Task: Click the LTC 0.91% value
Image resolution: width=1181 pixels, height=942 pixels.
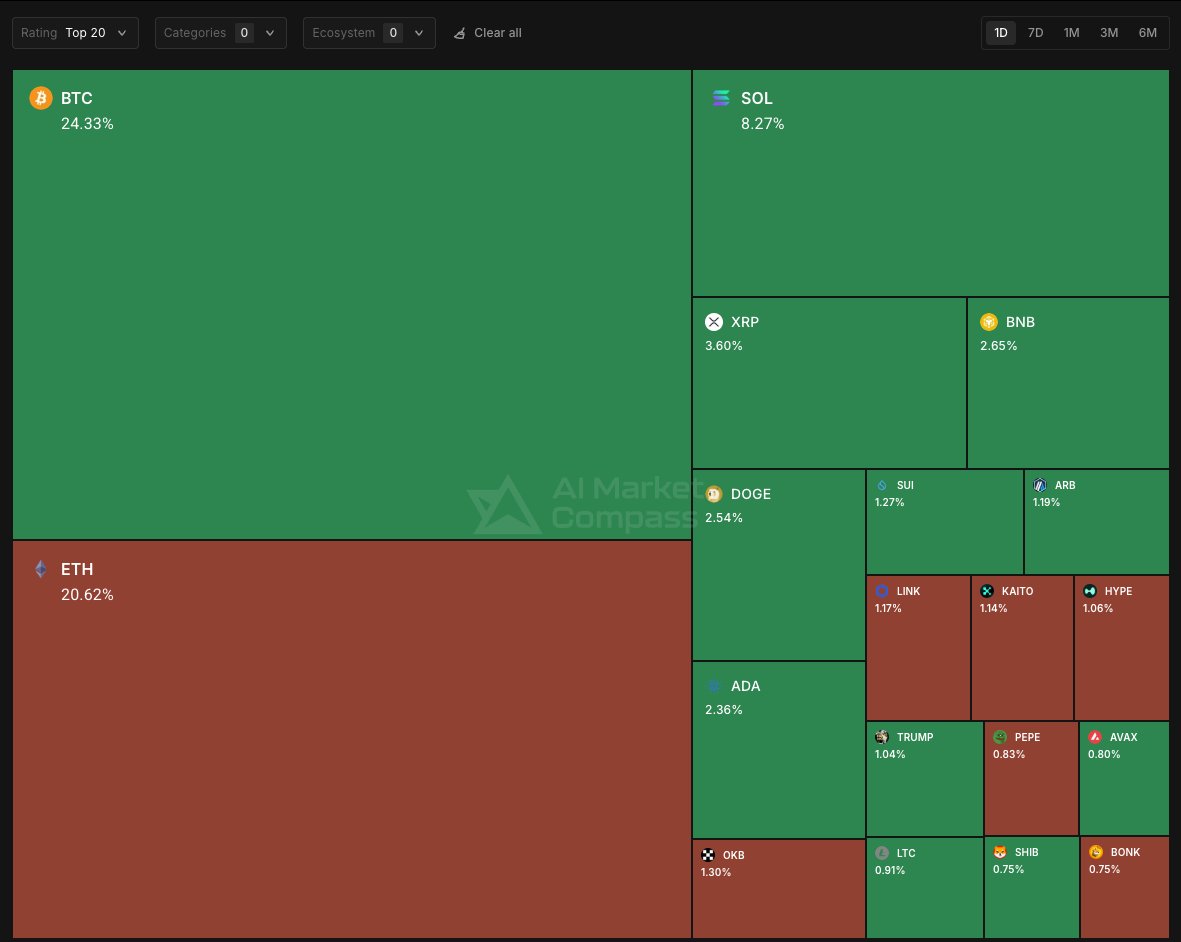Action: (x=890, y=870)
